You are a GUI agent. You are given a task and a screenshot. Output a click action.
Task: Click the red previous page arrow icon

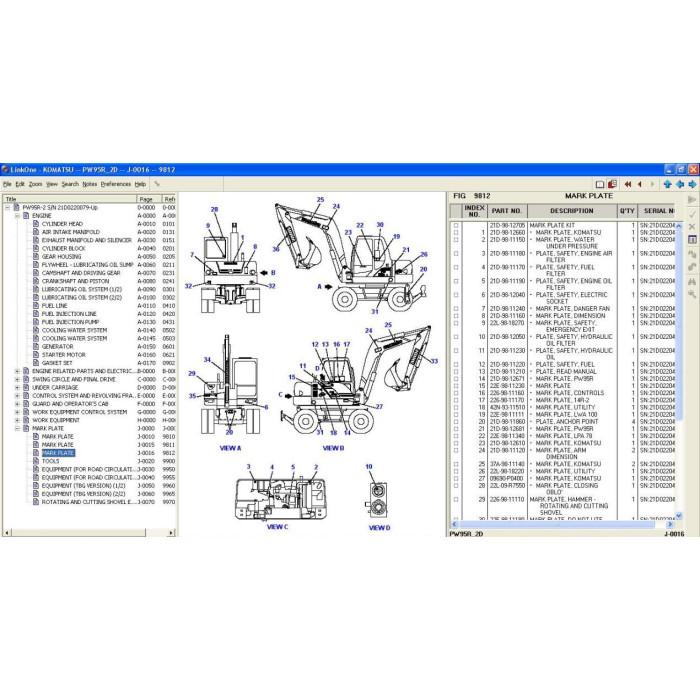(640, 184)
